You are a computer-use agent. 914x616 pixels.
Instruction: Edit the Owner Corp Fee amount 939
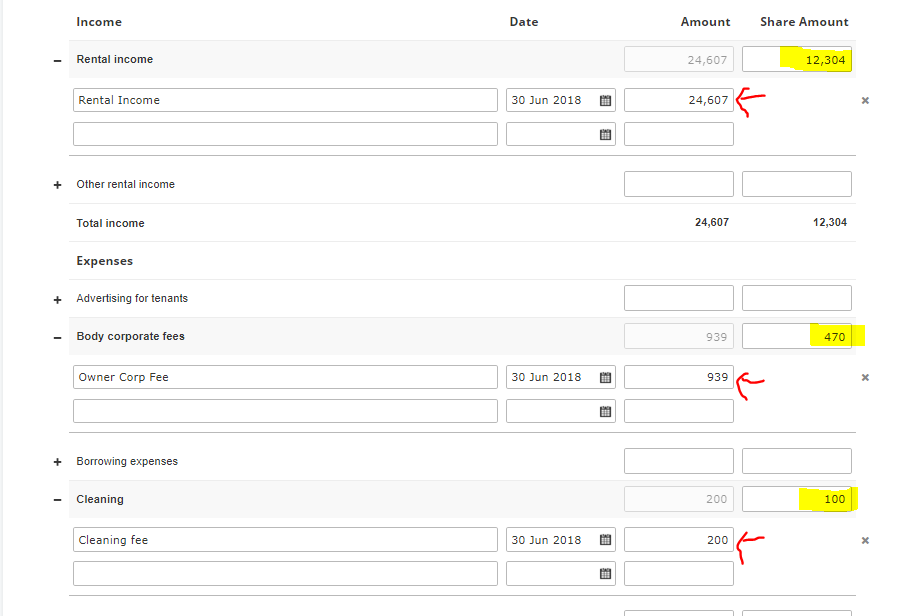pyautogui.click(x=679, y=377)
